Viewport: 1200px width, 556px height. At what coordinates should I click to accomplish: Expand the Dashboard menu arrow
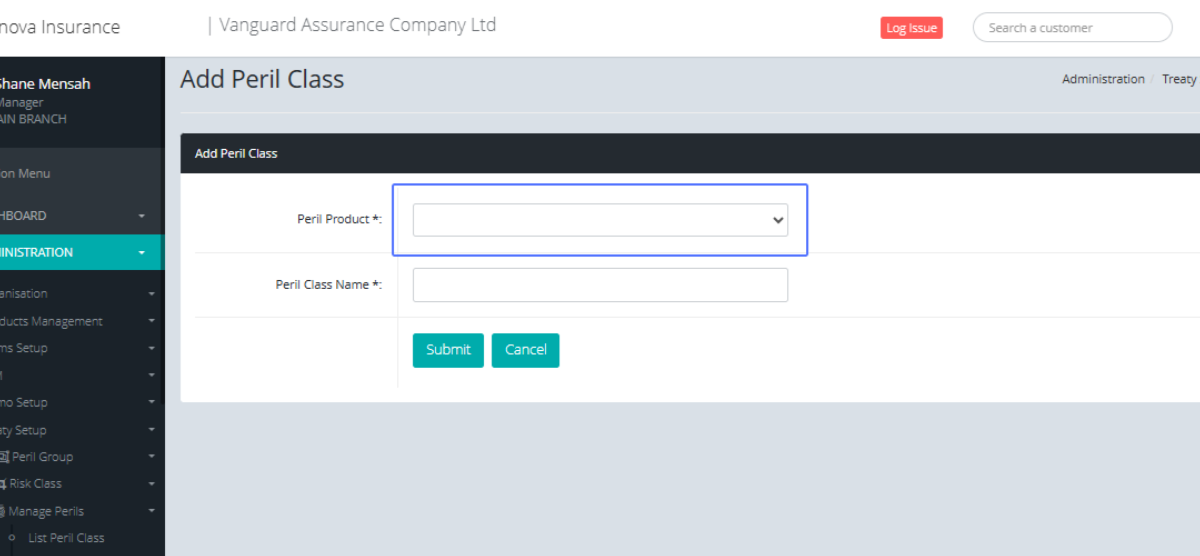pyautogui.click(x=142, y=216)
